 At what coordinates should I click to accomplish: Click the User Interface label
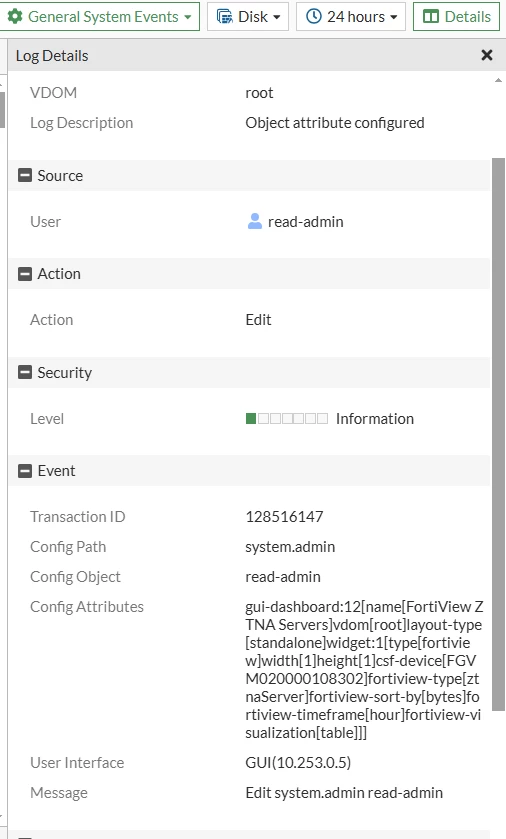click(77, 762)
